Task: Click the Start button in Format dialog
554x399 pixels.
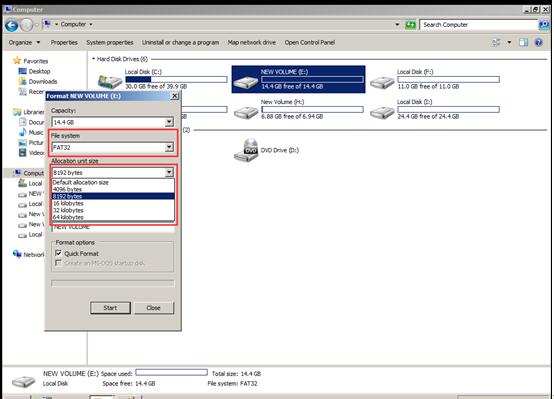Action: 110,308
